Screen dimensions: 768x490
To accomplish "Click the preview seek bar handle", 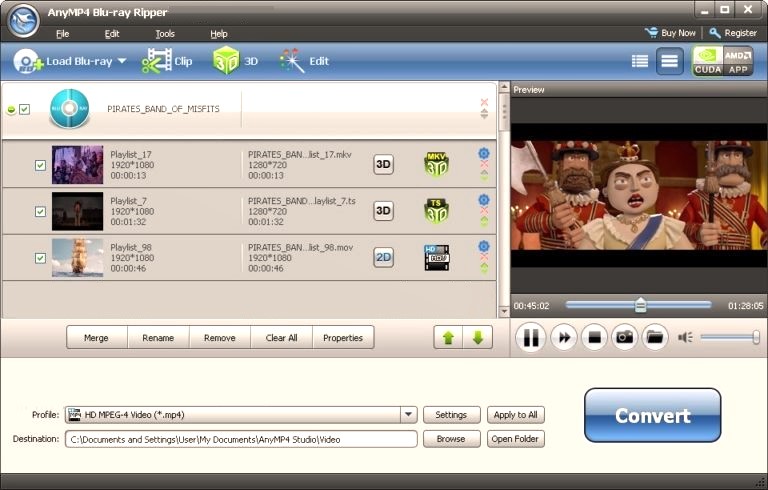I will coord(640,305).
